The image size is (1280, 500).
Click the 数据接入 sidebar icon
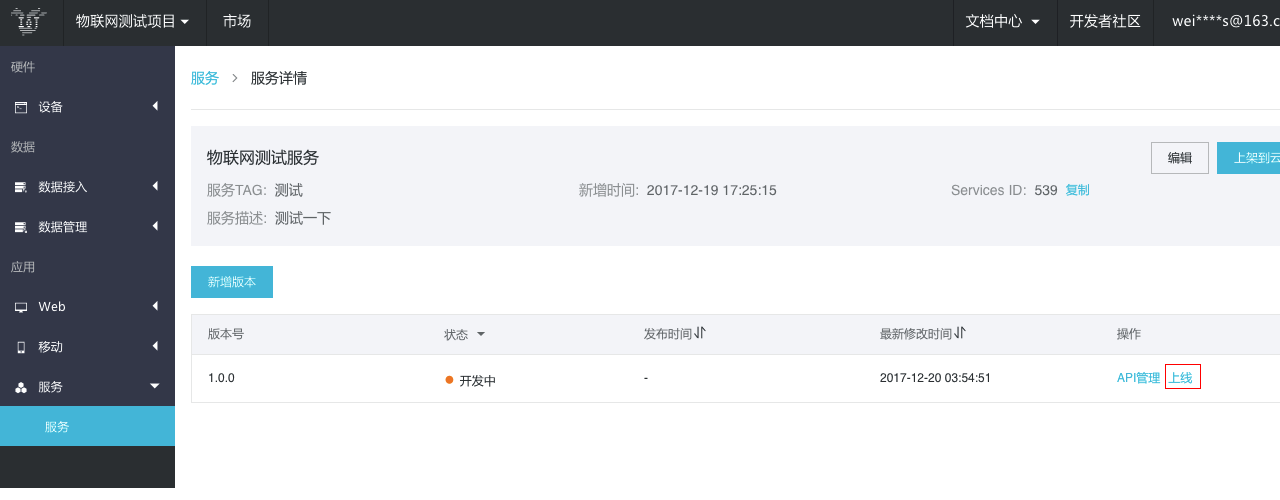pos(21,187)
